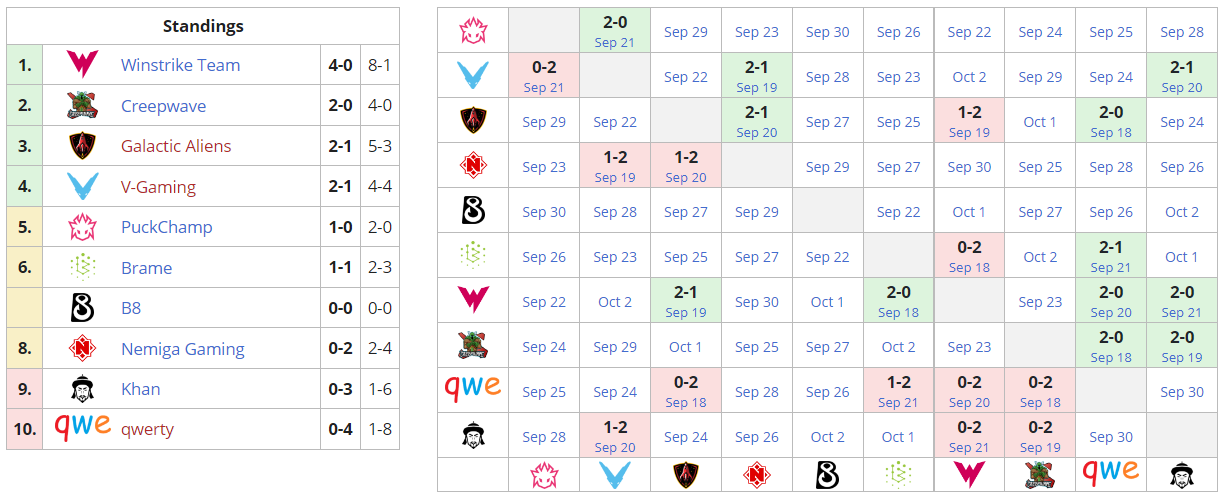The width and height of the screenshot is (1229, 501).
Task: Click the Winstrike logo in the Standings table
Action: pyautogui.click(x=82, y=65)
